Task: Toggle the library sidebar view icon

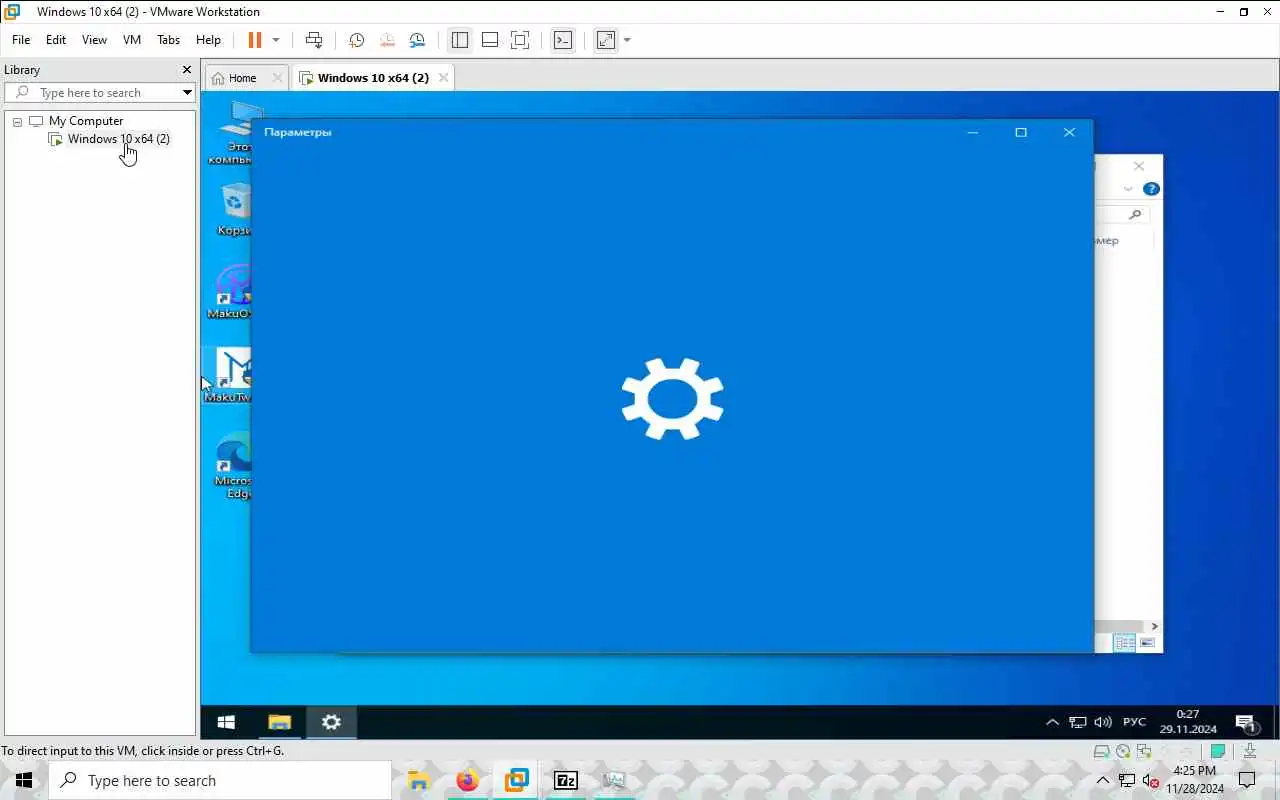Action: (460, 40)
